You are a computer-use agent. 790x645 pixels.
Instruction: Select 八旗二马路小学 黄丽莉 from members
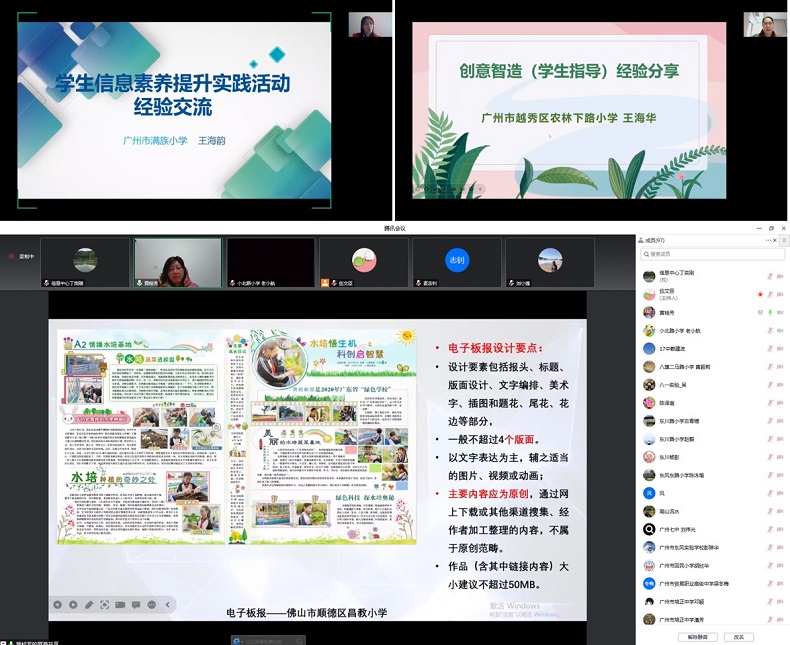[690, 366]
